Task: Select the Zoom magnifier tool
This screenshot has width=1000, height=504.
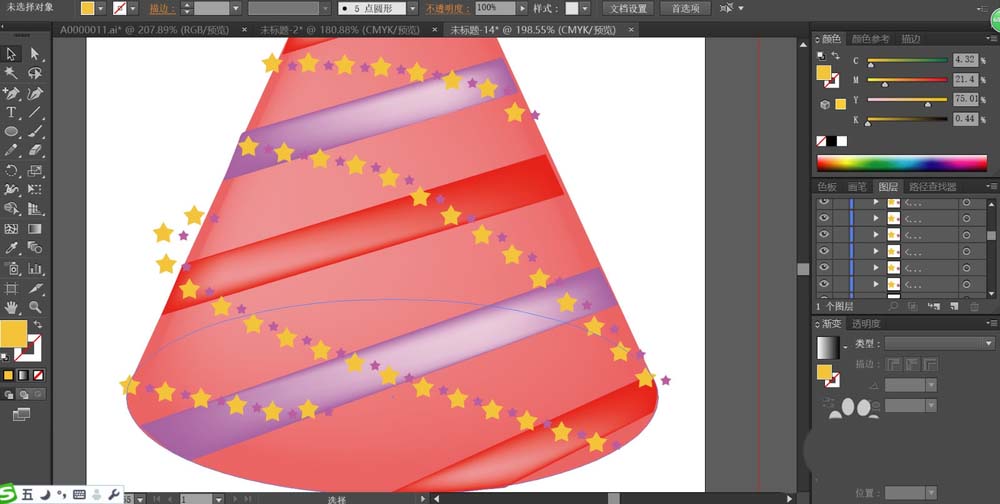Action: point(34,308)
